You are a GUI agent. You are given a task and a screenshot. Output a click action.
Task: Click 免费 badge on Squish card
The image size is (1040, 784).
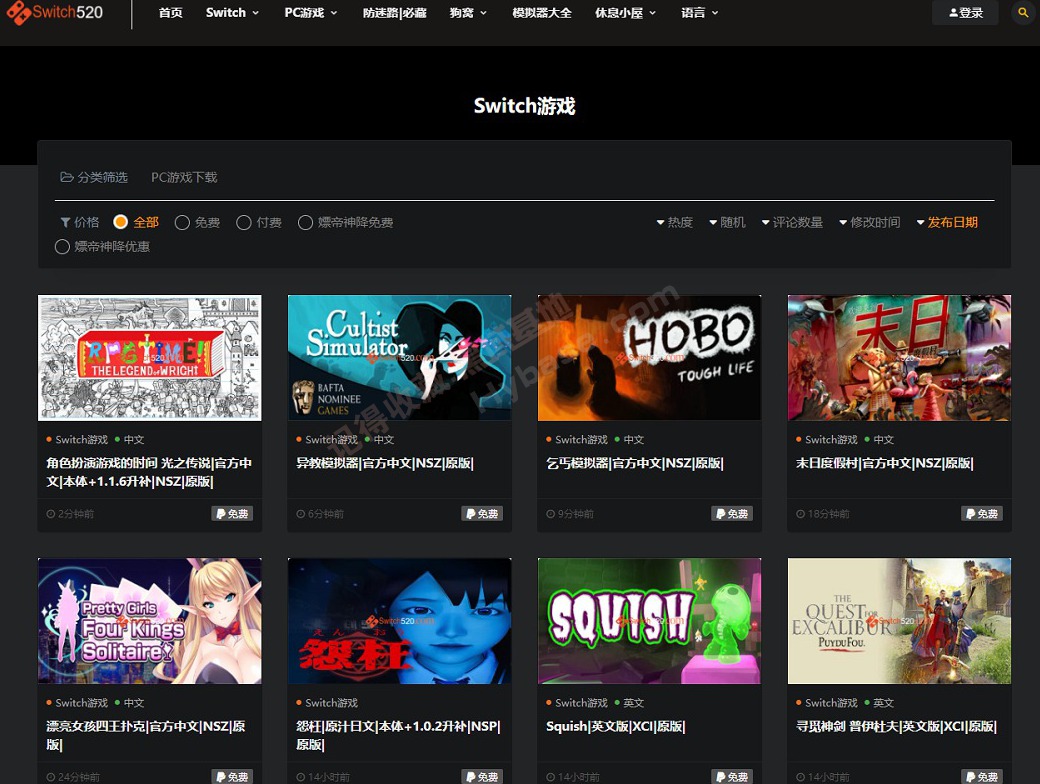coord(732,777)
